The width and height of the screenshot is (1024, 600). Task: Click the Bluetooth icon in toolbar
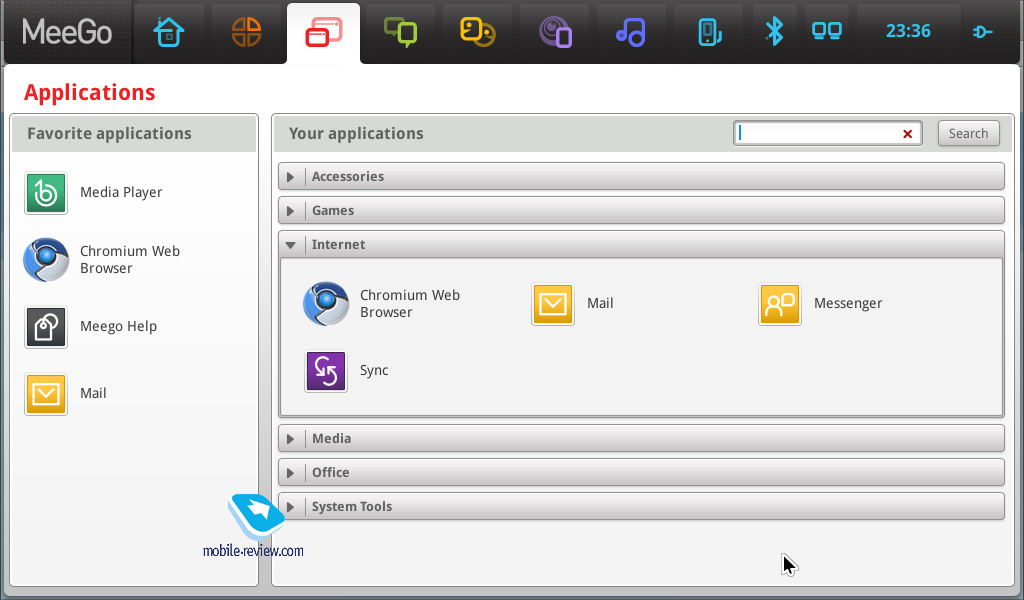point(775,31)
